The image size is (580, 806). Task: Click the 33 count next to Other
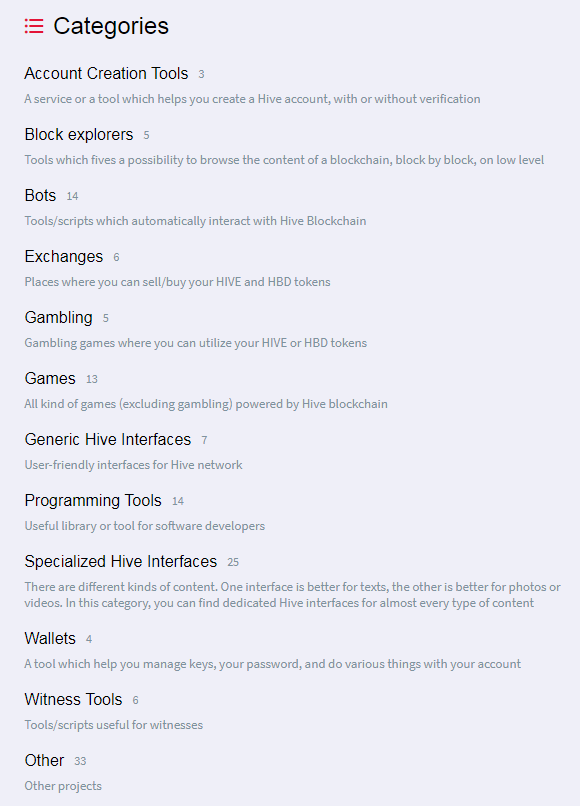[x=80, y=761]
